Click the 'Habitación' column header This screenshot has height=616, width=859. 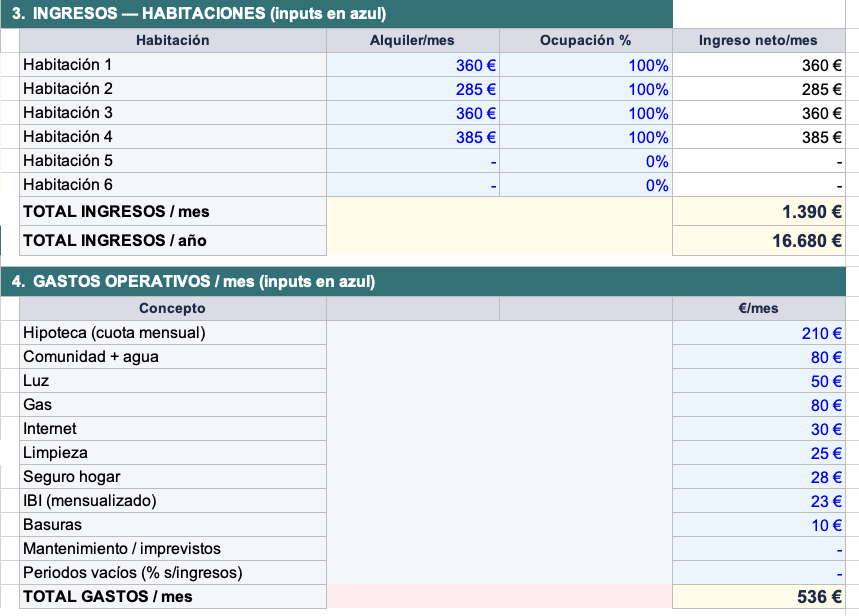173,41
